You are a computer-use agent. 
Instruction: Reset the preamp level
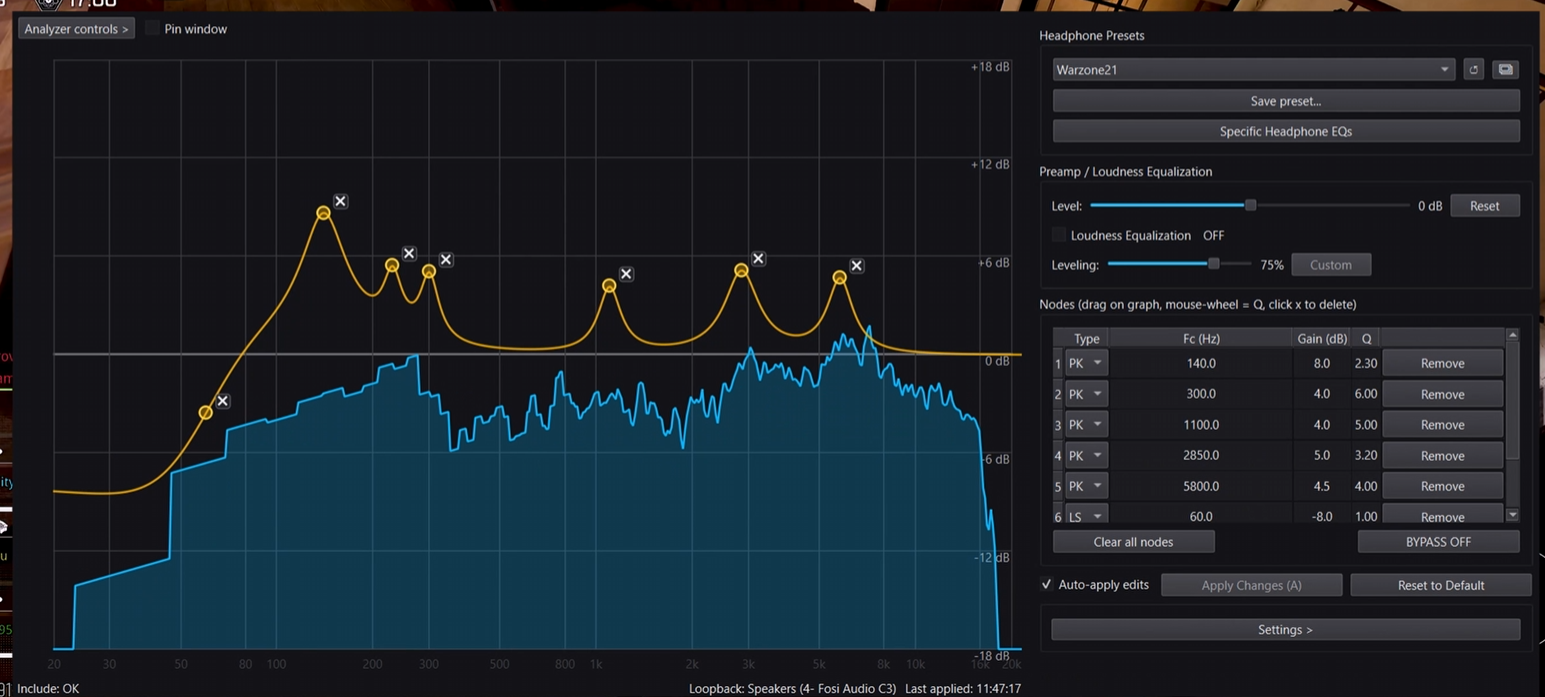click(1484, 205)
